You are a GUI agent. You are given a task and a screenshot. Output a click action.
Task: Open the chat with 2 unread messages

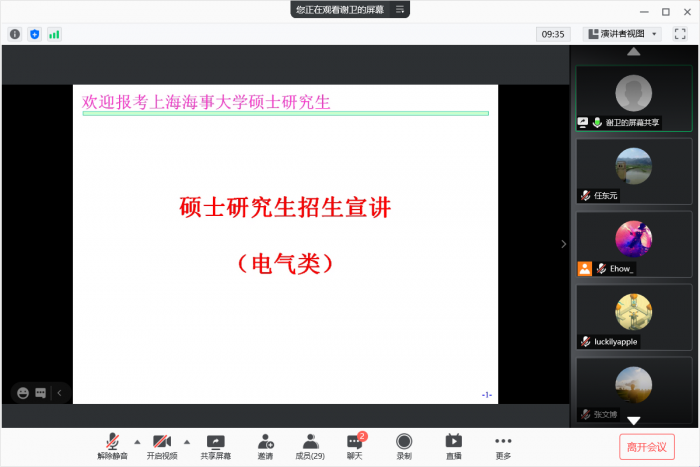(x=355, y=446)
